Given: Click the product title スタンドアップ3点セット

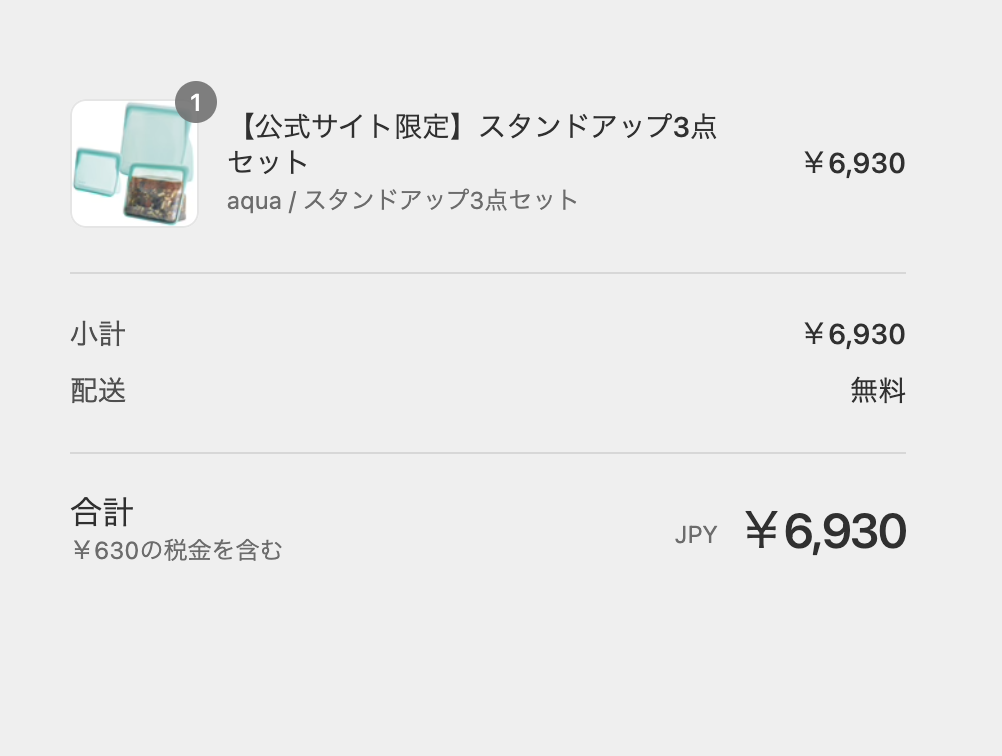Looking at the screenshot, I should click(x=472, y=144).
